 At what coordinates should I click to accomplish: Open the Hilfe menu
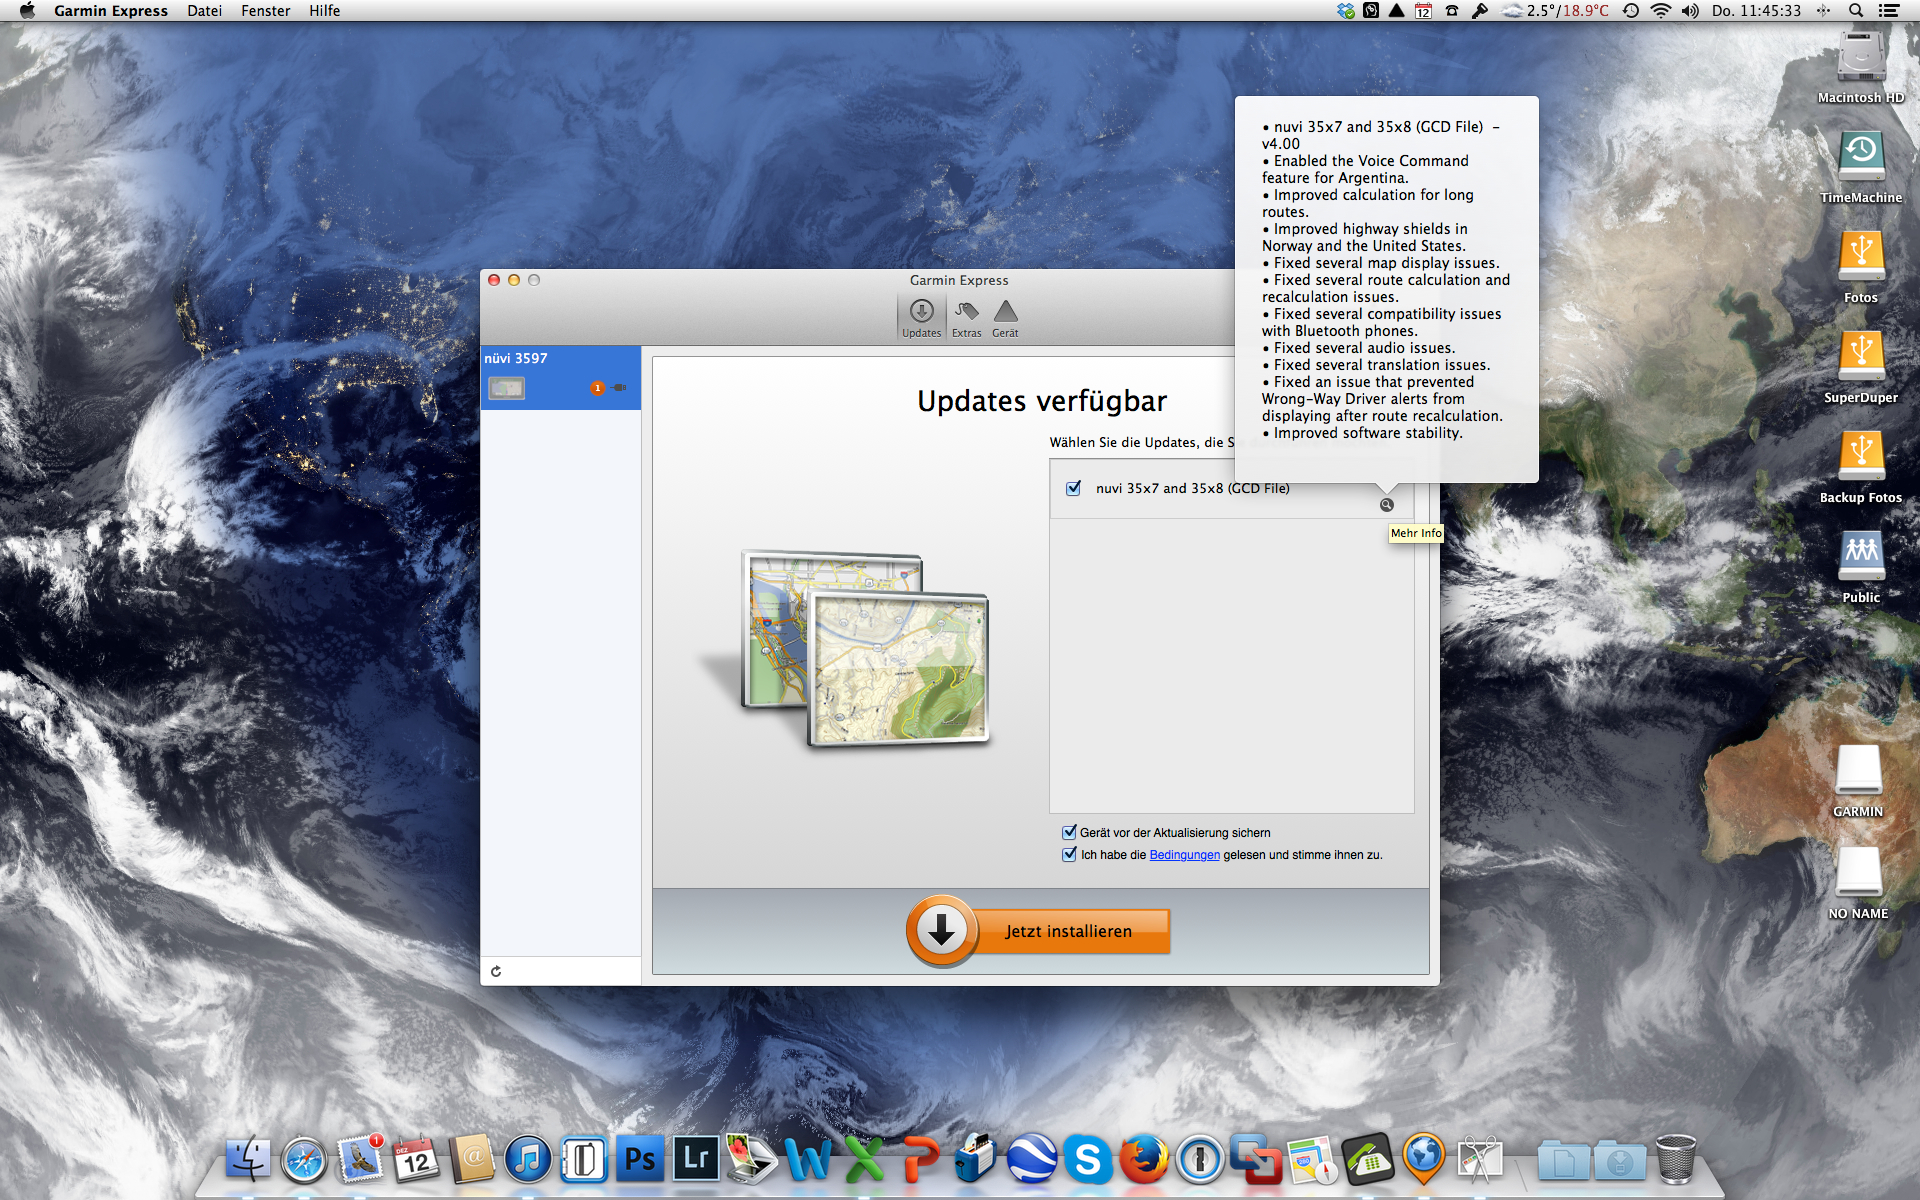tap(324, 11)
